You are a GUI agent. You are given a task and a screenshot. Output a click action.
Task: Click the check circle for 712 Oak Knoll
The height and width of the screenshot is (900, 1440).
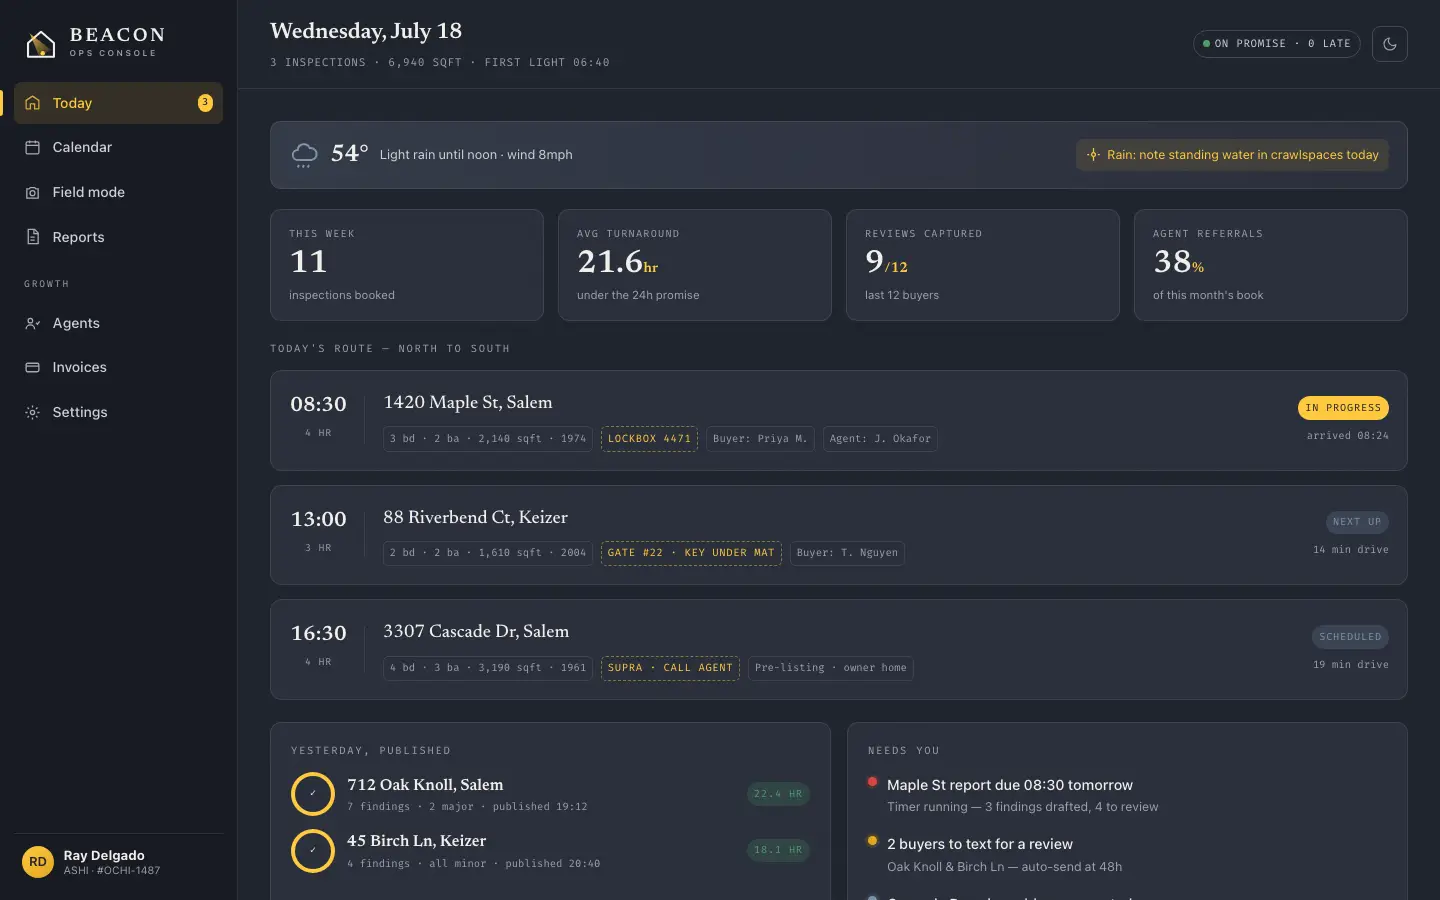(x=313, y=794)
